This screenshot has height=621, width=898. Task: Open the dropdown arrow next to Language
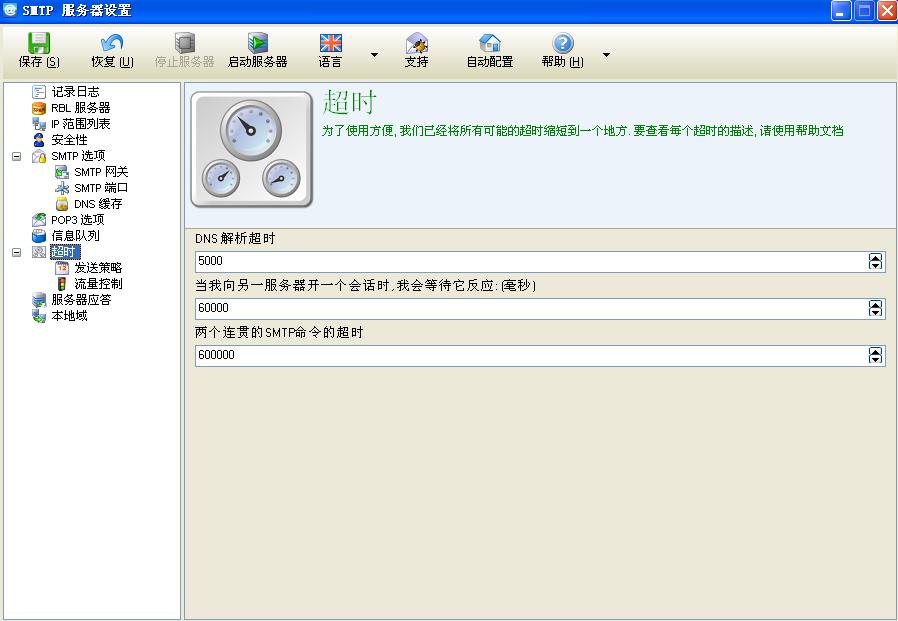tap(374, 55)
